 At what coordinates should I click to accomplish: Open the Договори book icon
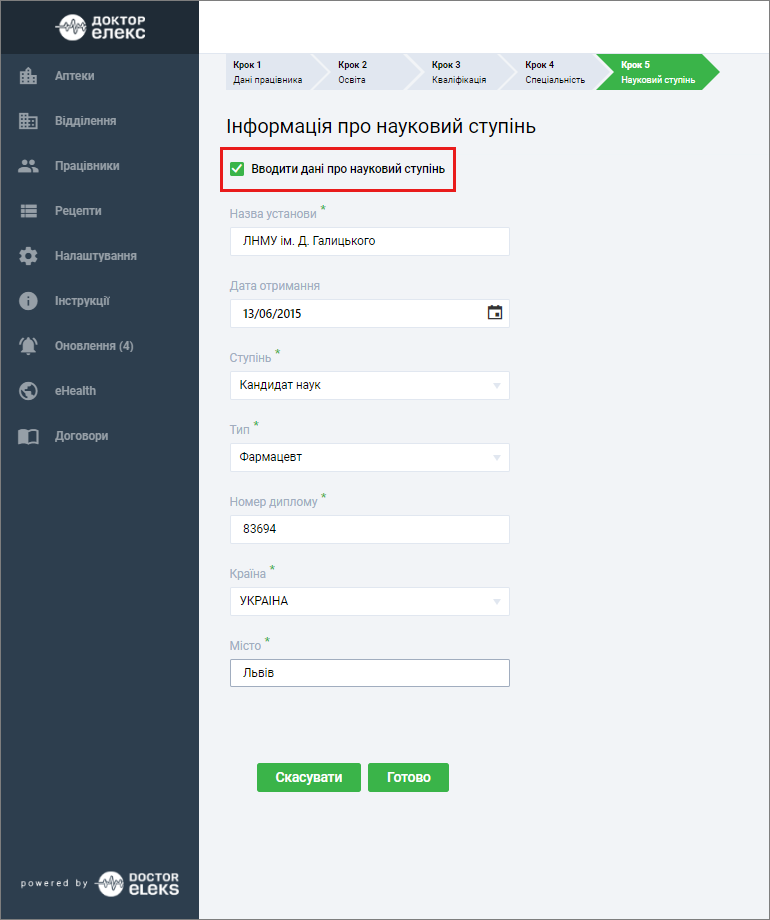[x=28, y=436]
